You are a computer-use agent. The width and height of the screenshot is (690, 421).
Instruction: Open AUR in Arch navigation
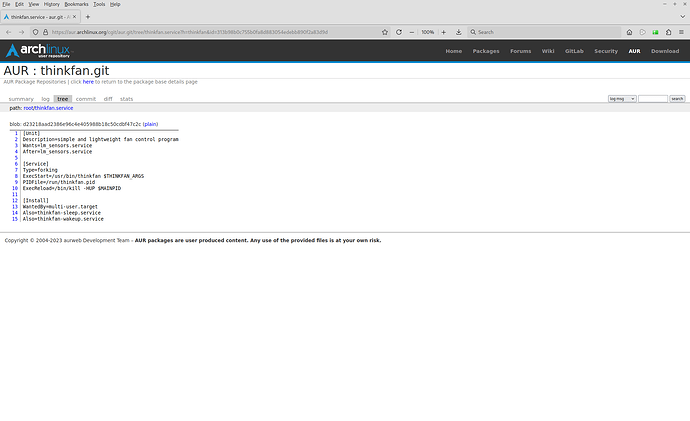(634, 51)
